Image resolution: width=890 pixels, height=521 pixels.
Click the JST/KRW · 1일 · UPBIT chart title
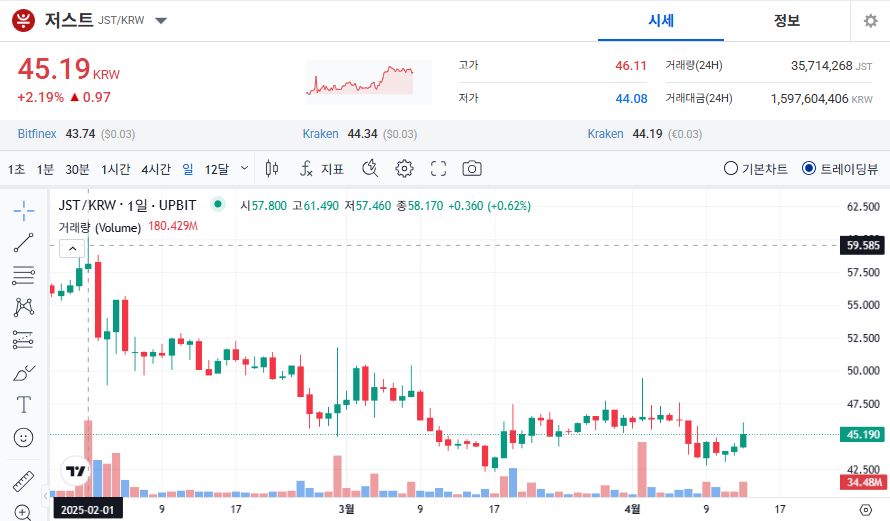tap(127, 205)
